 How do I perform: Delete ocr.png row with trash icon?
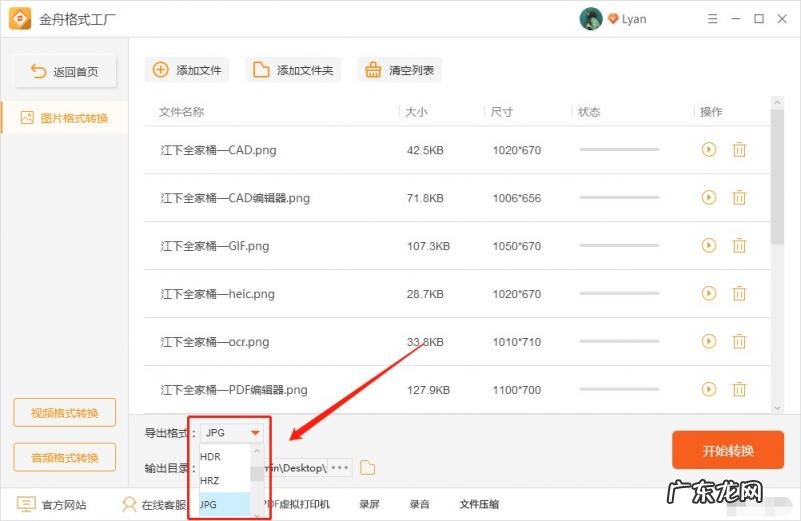point(739,341)
